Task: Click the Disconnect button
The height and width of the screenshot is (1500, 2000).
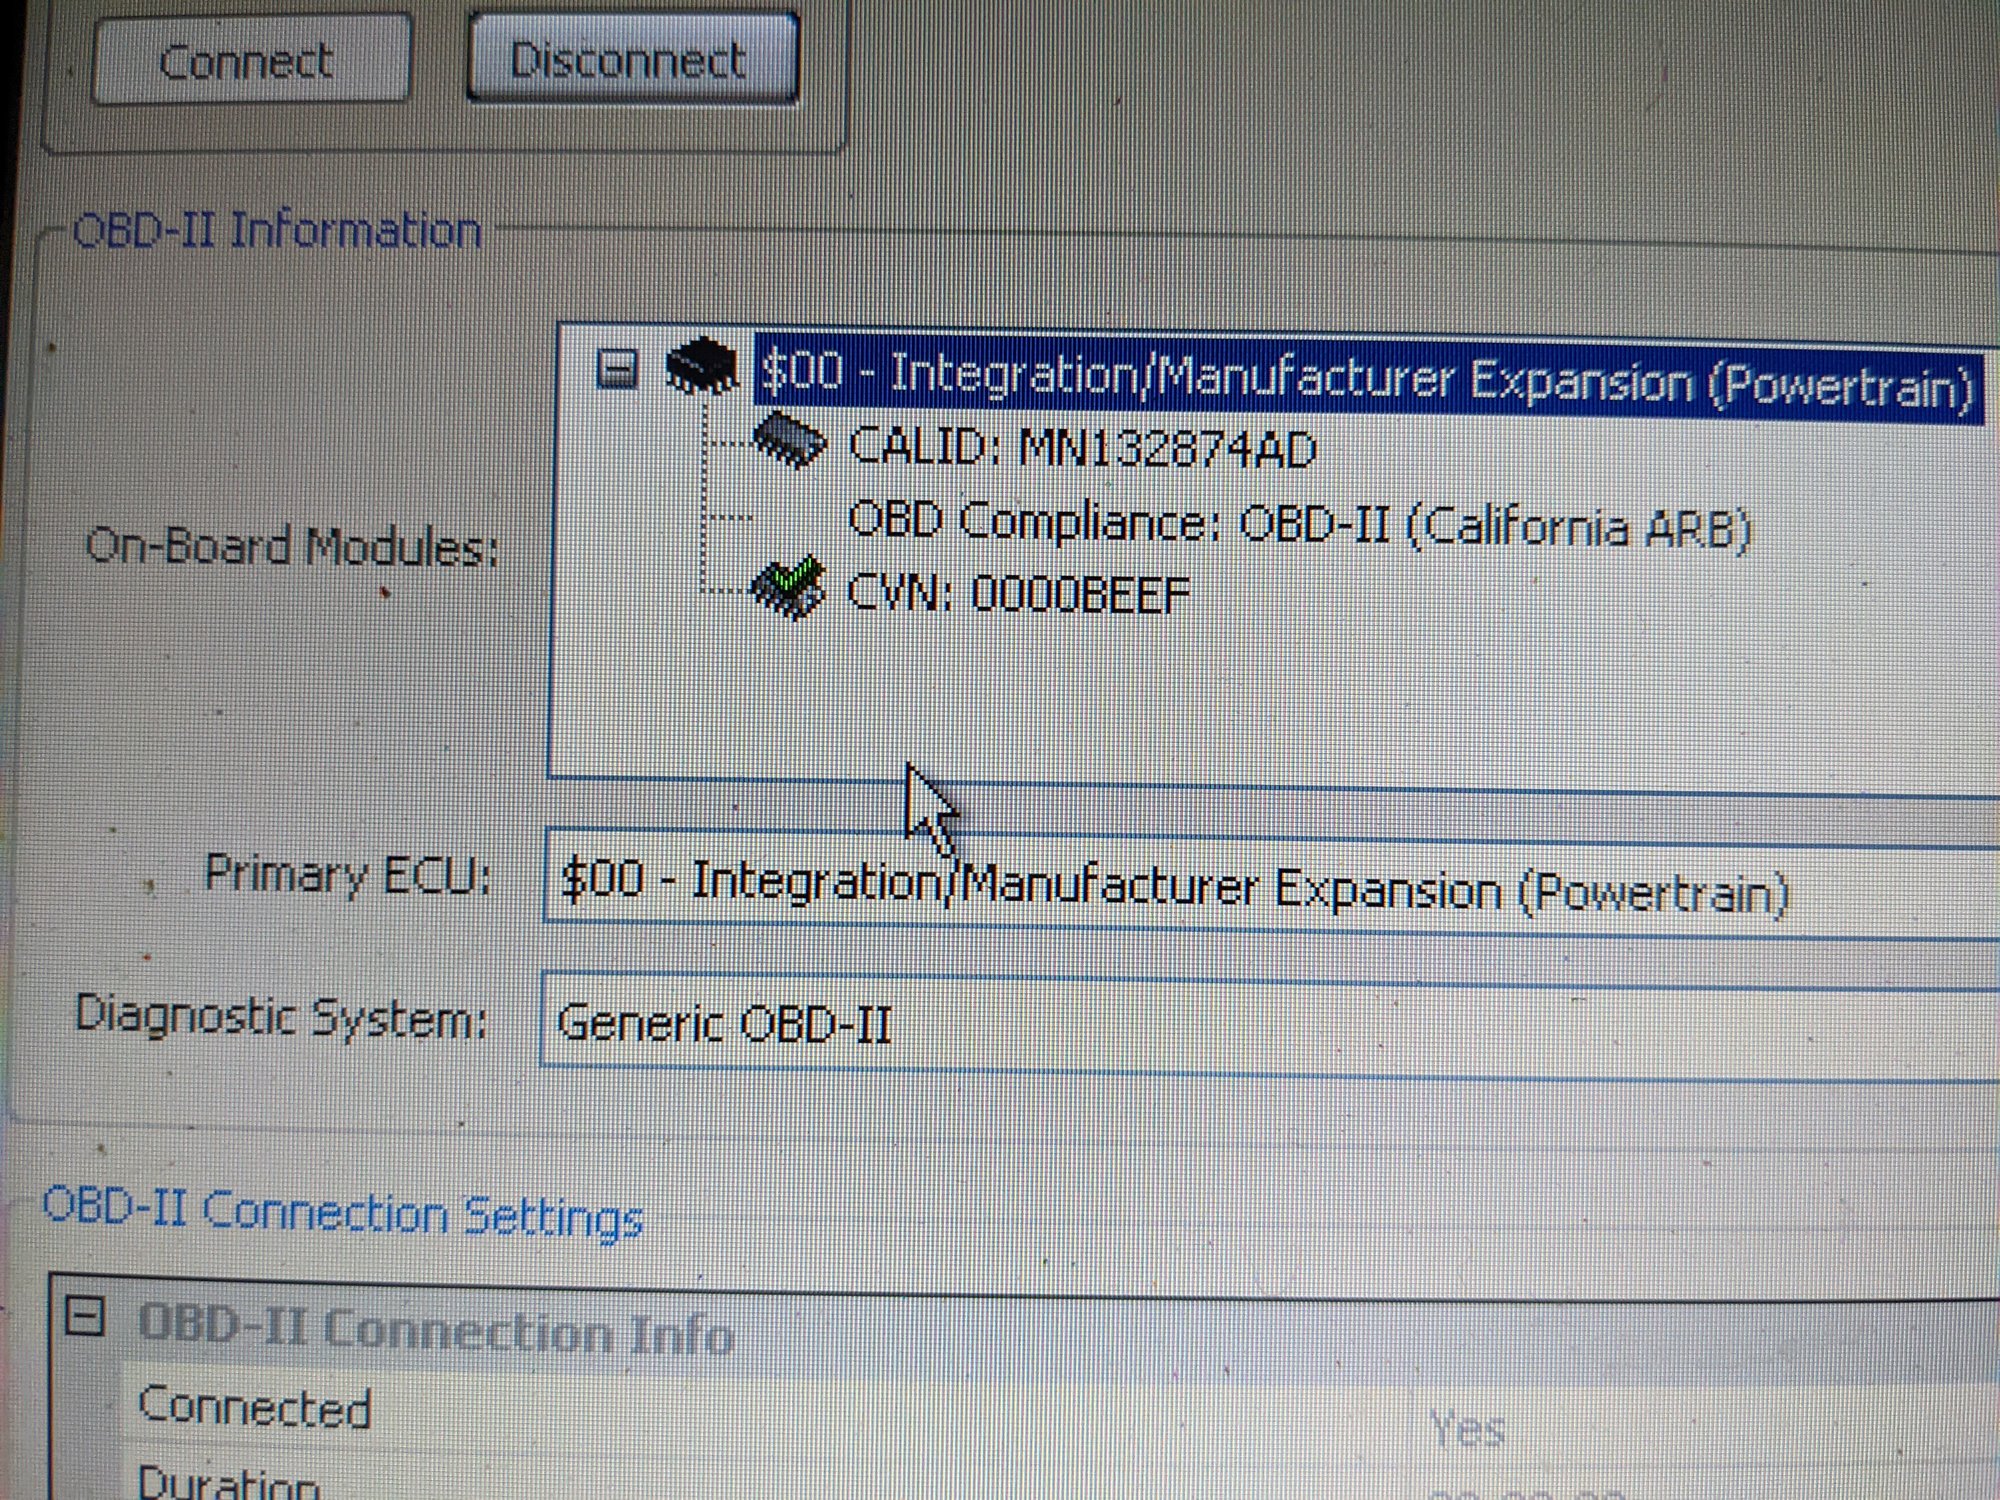Action: click(632, 58)
